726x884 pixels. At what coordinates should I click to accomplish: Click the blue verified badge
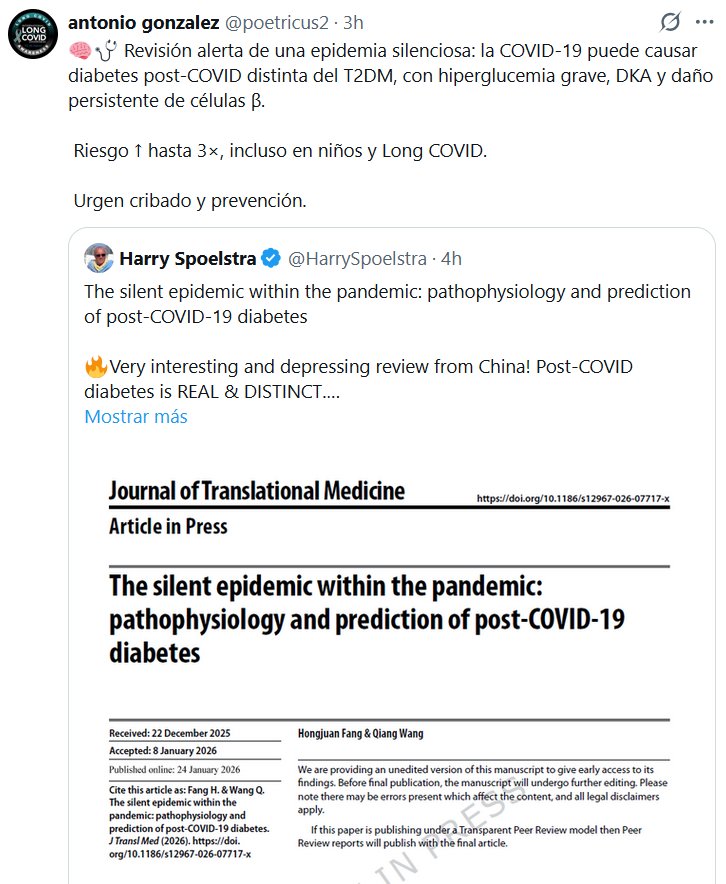(x=271, y=259)
